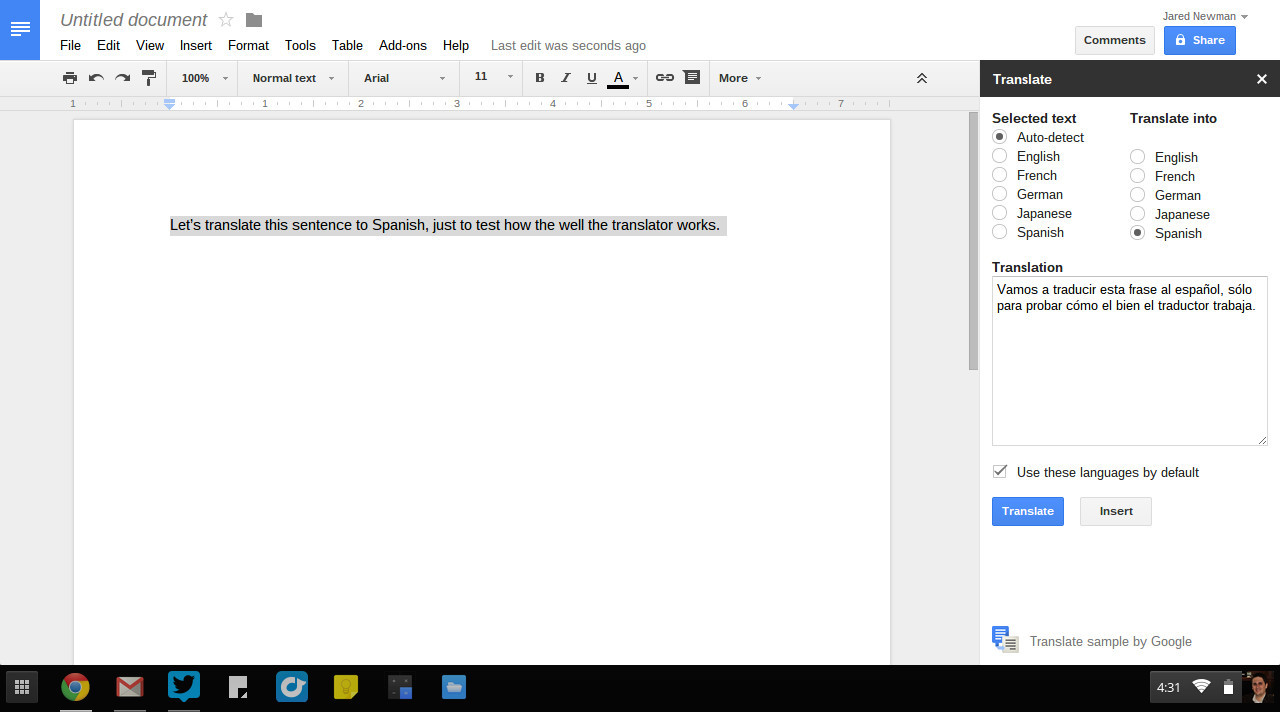1280x712 pixels.
Task: Star the Untitled document
Action: click(226, 20)
